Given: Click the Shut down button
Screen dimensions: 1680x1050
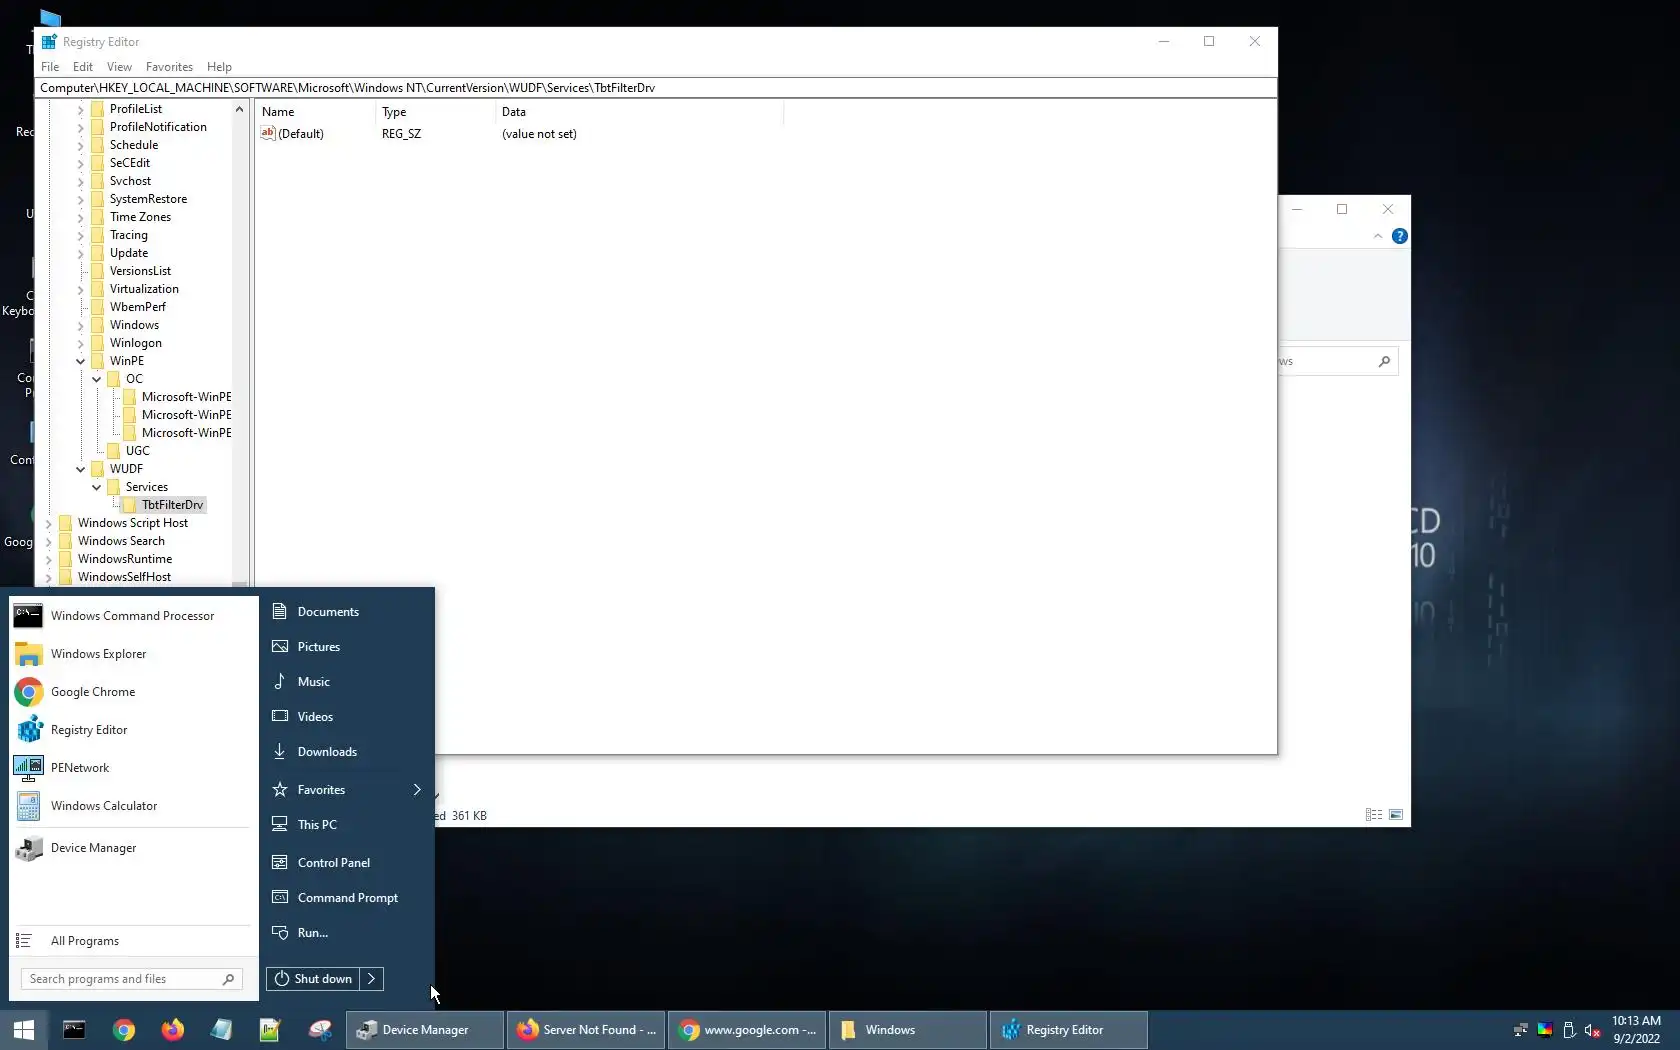Looking at the screenshot, I should (x=314, y=979).
